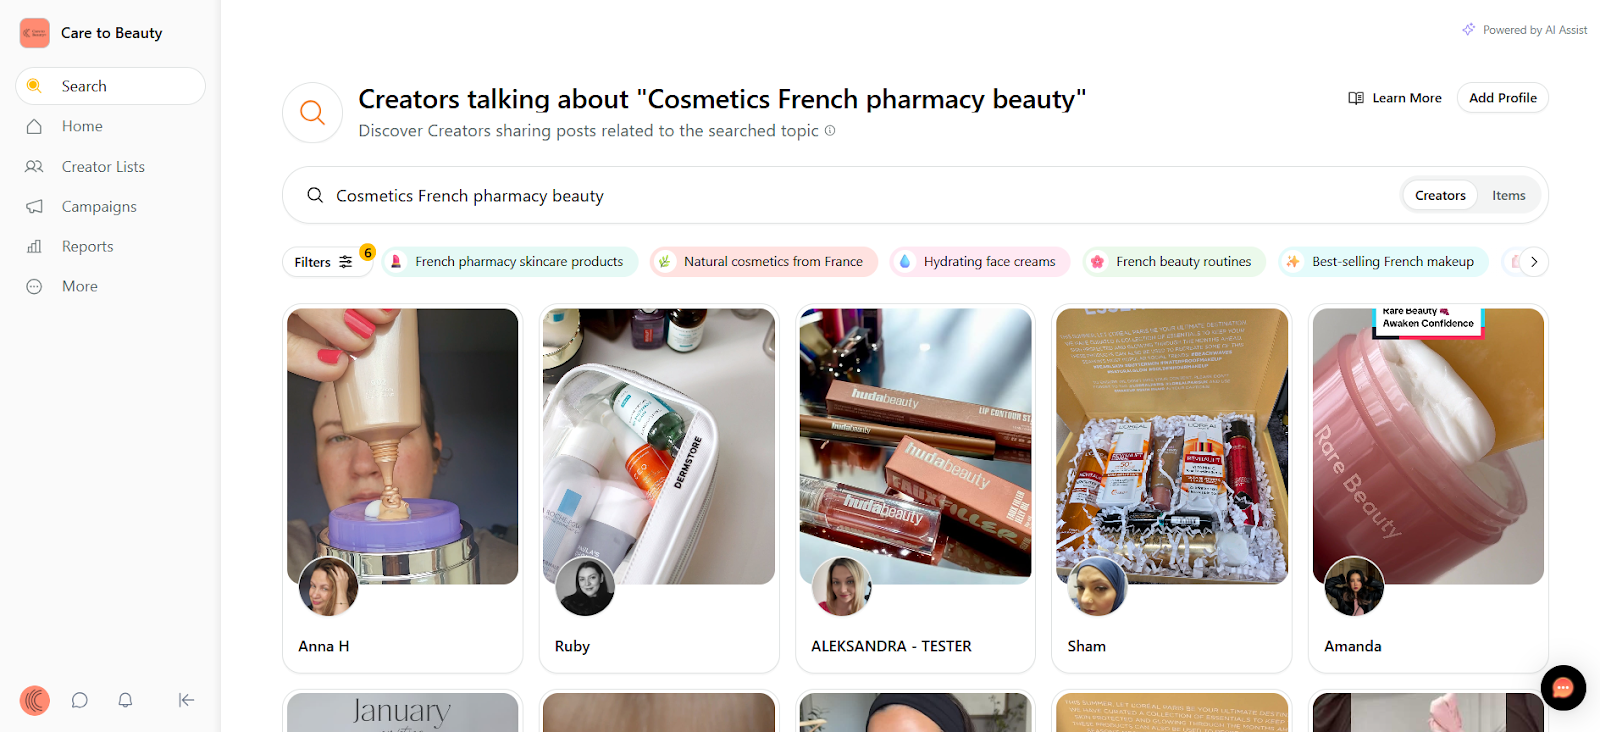Open Creator Lists from the sidebar
The image size is (1600, 732).
coord(101,166)
